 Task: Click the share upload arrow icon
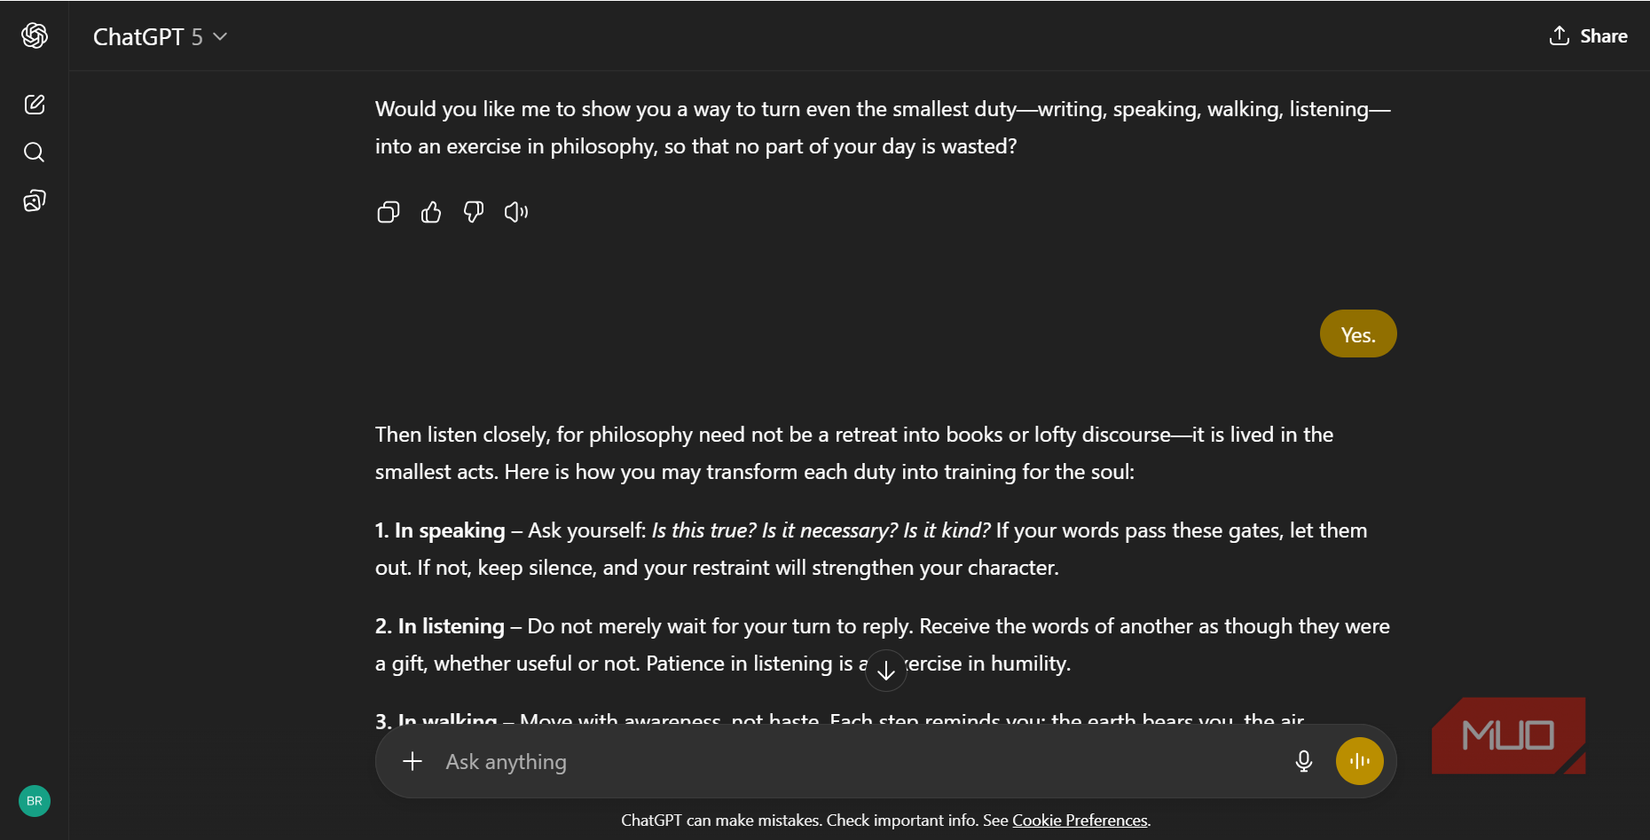[x=1559, y=36]
